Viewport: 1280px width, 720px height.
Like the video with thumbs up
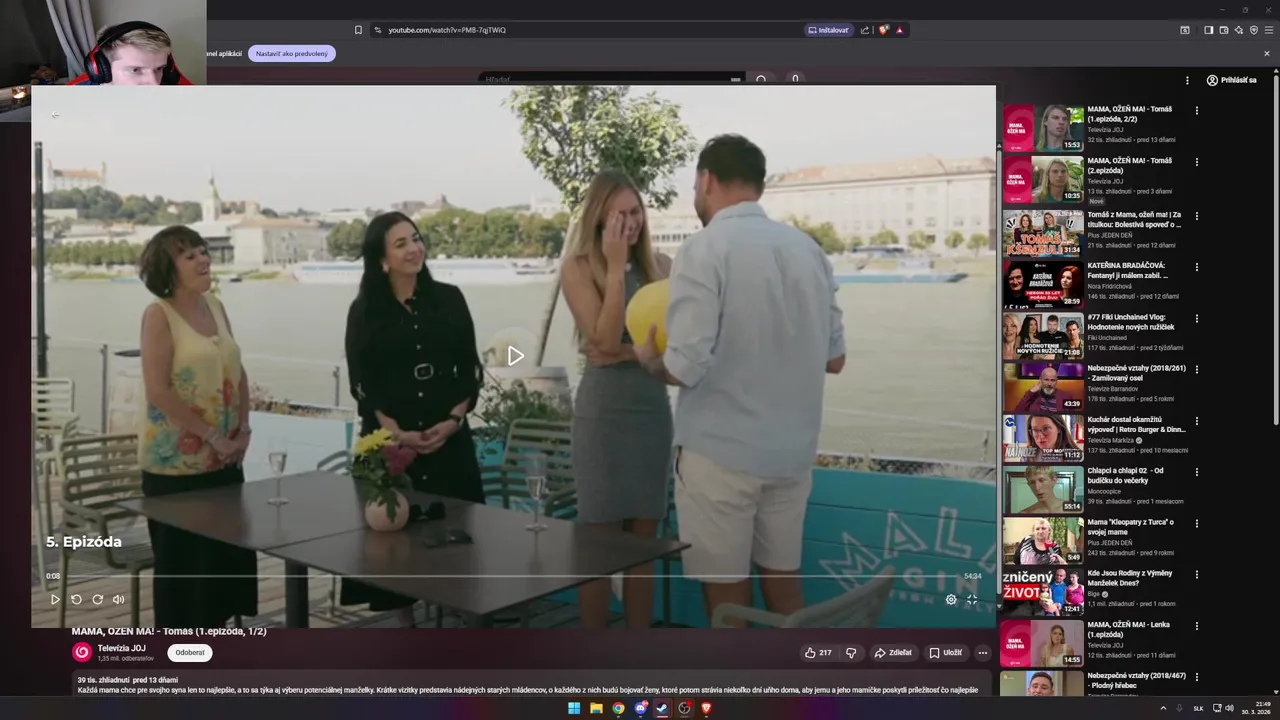tap(818, 653)
